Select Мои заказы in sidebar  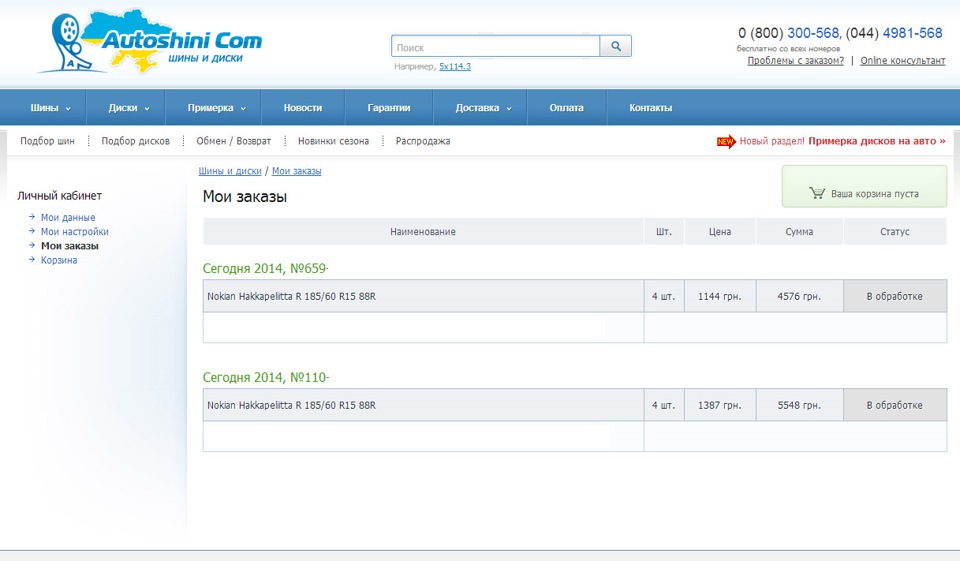[70, 246]
